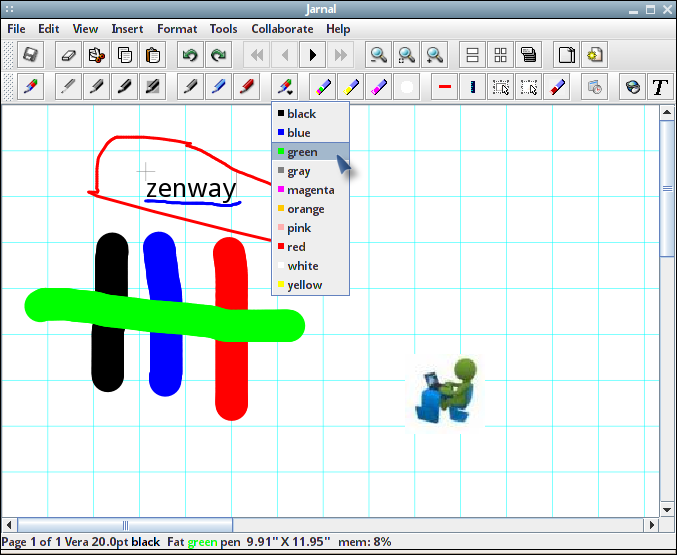Screen dimensions: 677x555
Task: Go to next page with black arrow
Action: (x=313, y=55)
